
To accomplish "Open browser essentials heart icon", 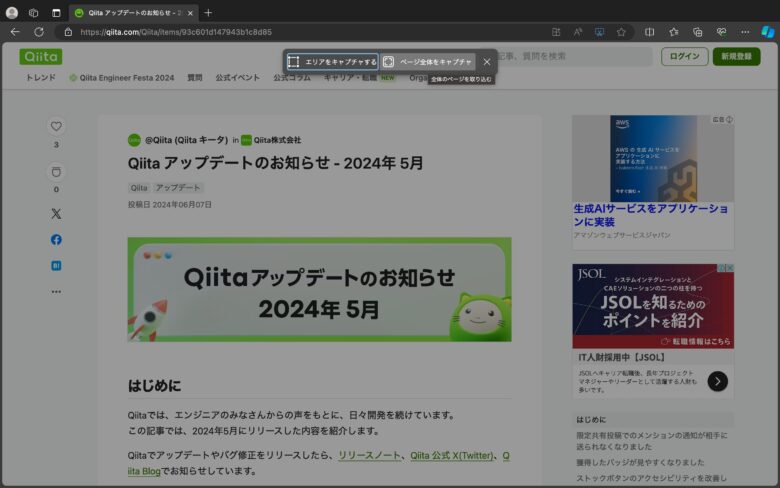I will click(721, 32).
